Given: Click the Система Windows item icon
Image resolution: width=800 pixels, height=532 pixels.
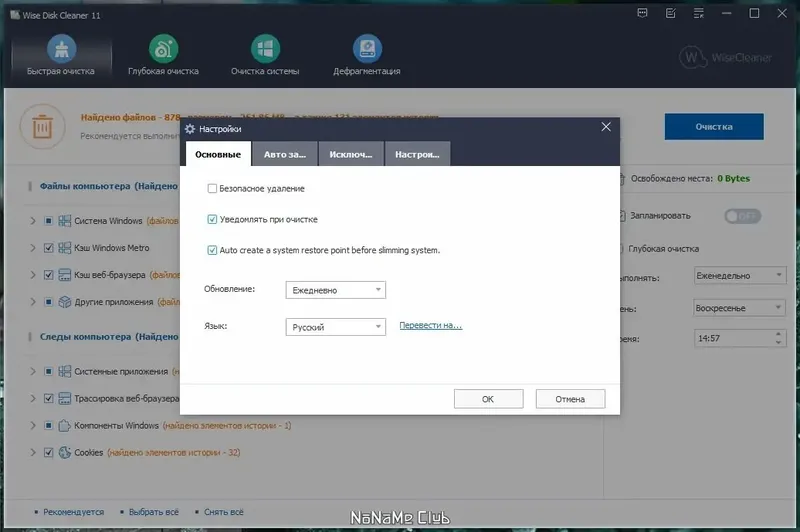Looking at the screenshot, I should [64, 221].
